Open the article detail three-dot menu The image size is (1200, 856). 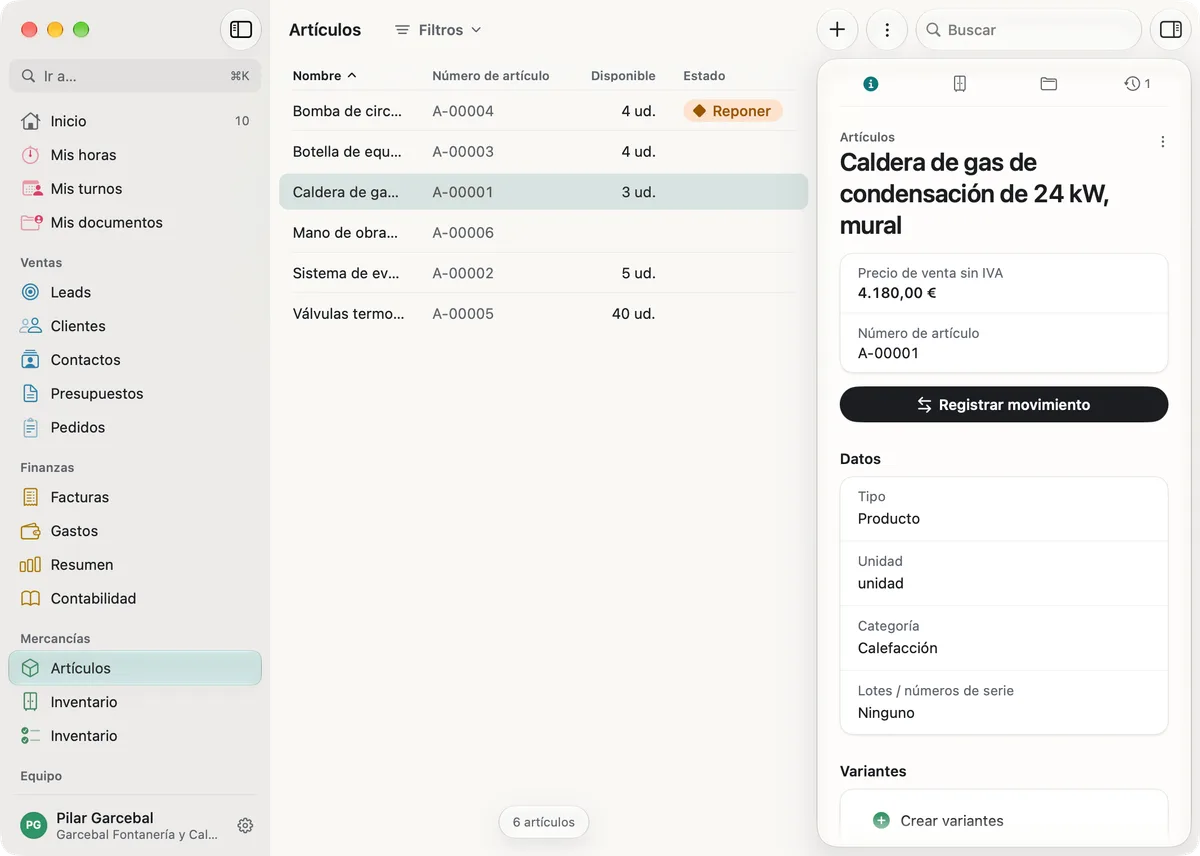click(1162, 142)
